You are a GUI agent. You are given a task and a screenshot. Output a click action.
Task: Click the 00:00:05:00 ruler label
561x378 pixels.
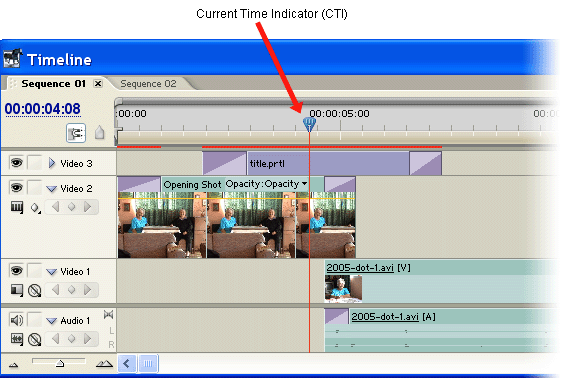pos(340,114)
